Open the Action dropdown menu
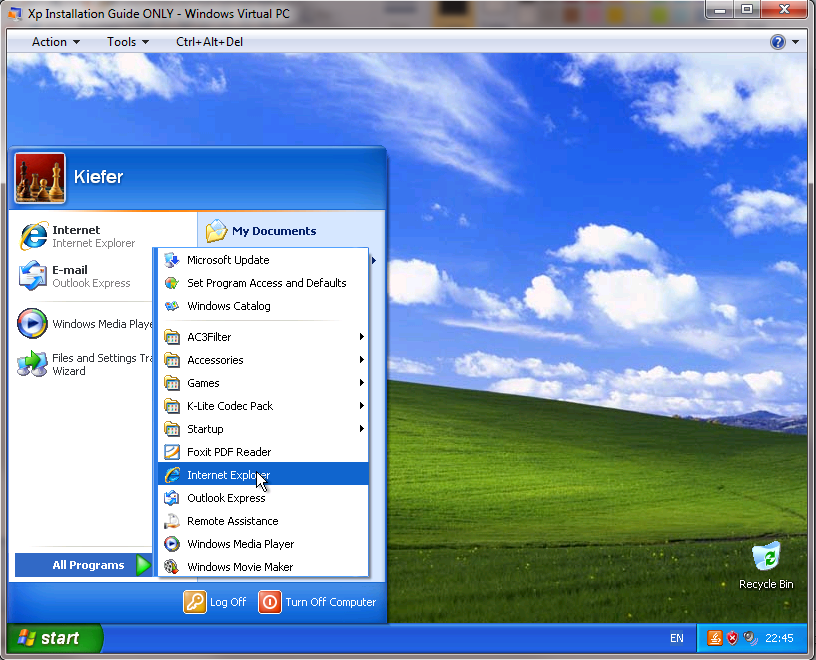Screen dimensions: 816x660 click(56, 42)
